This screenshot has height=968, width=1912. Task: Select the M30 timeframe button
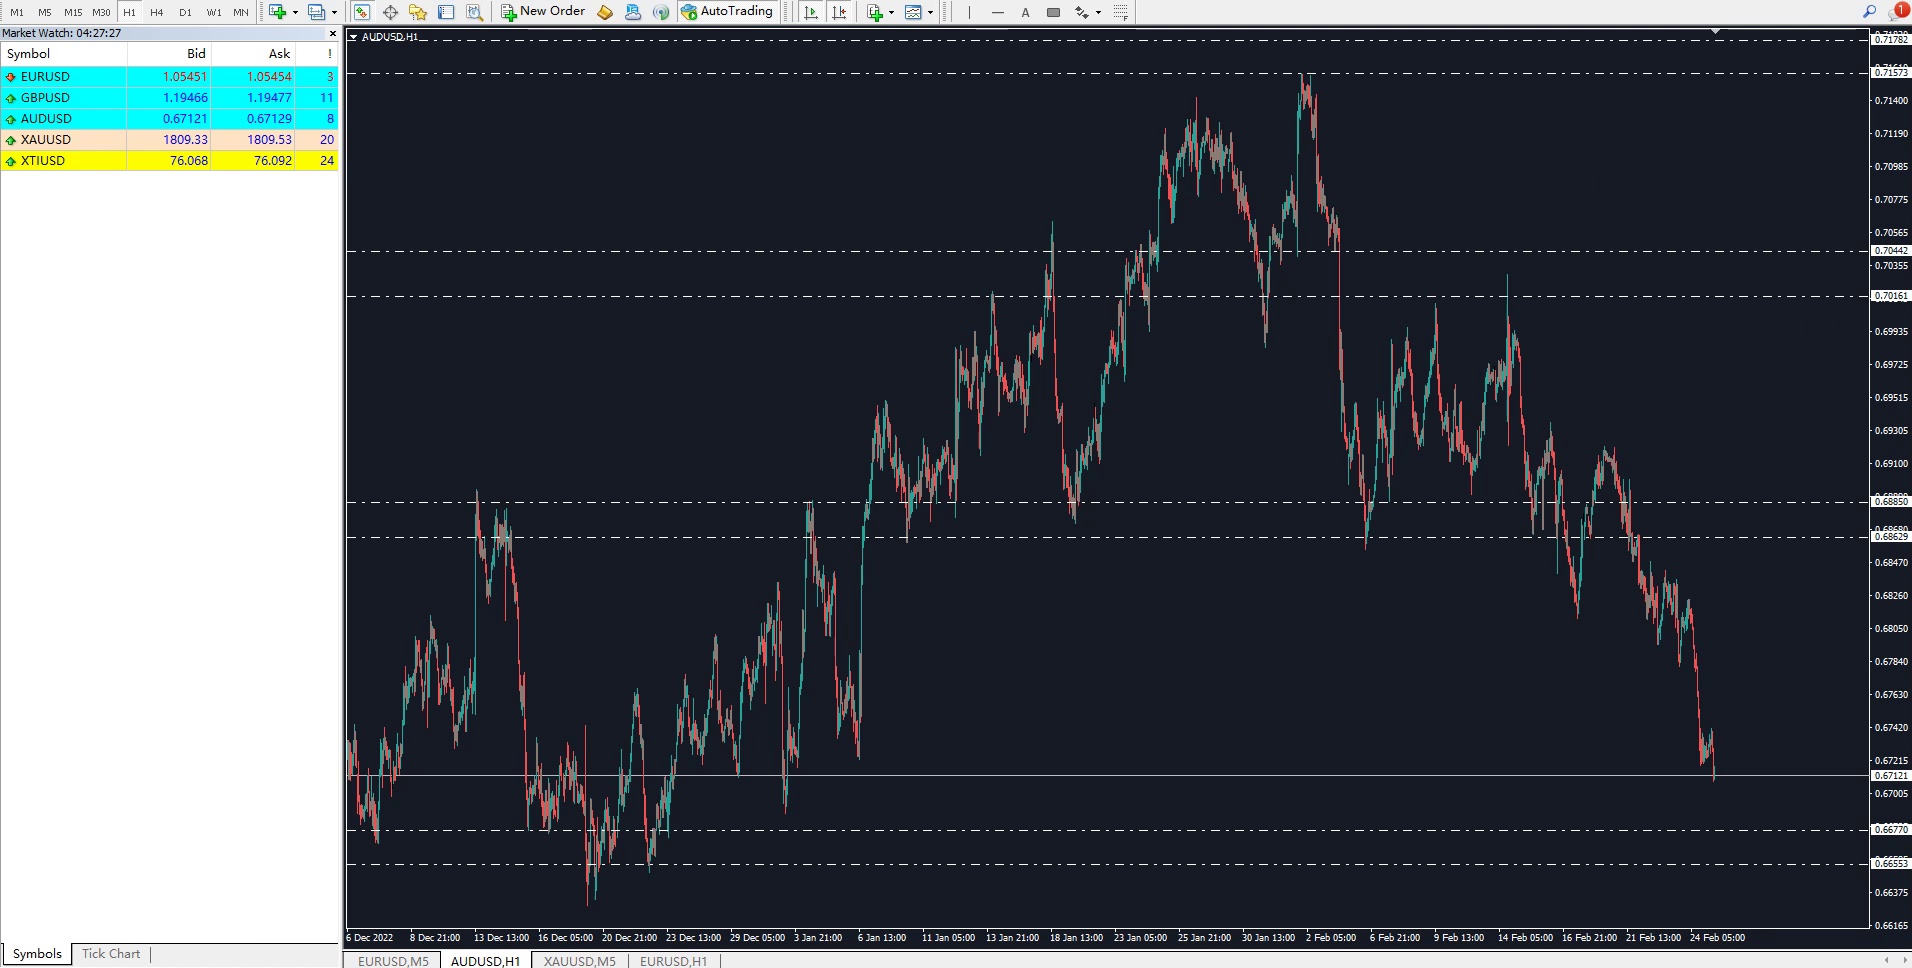click(101, 12)
